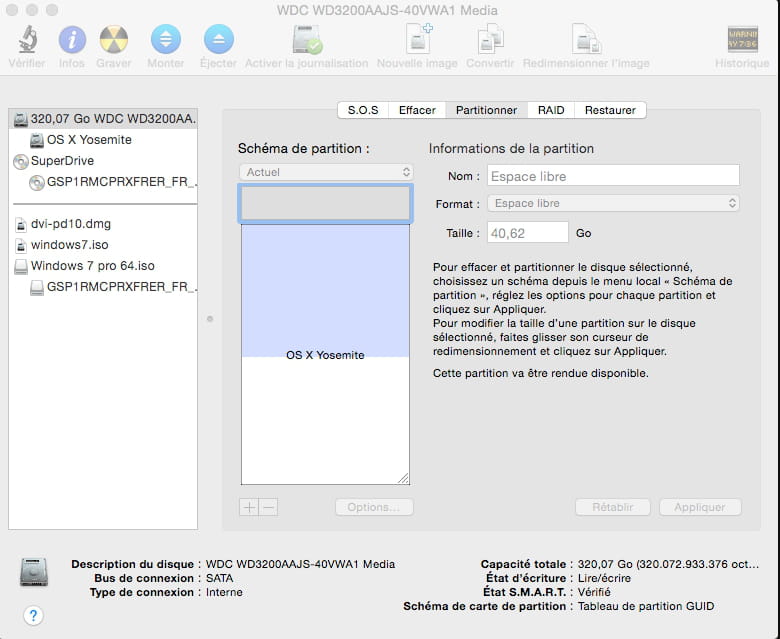Switch to the Restaurer tab

[610, 110]
